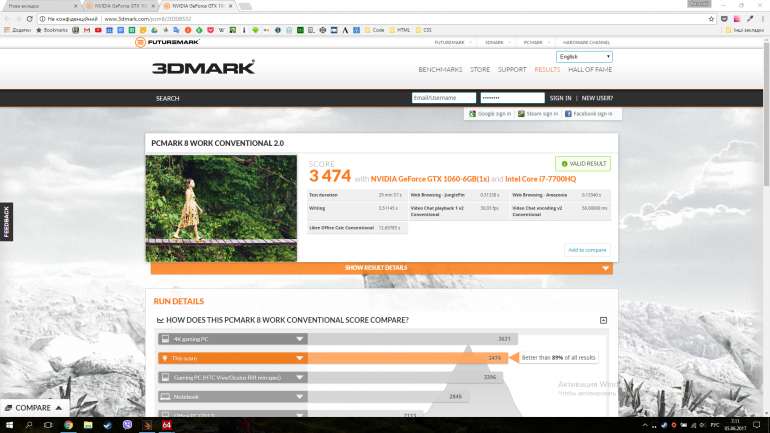Click New User link

point(597,98)
